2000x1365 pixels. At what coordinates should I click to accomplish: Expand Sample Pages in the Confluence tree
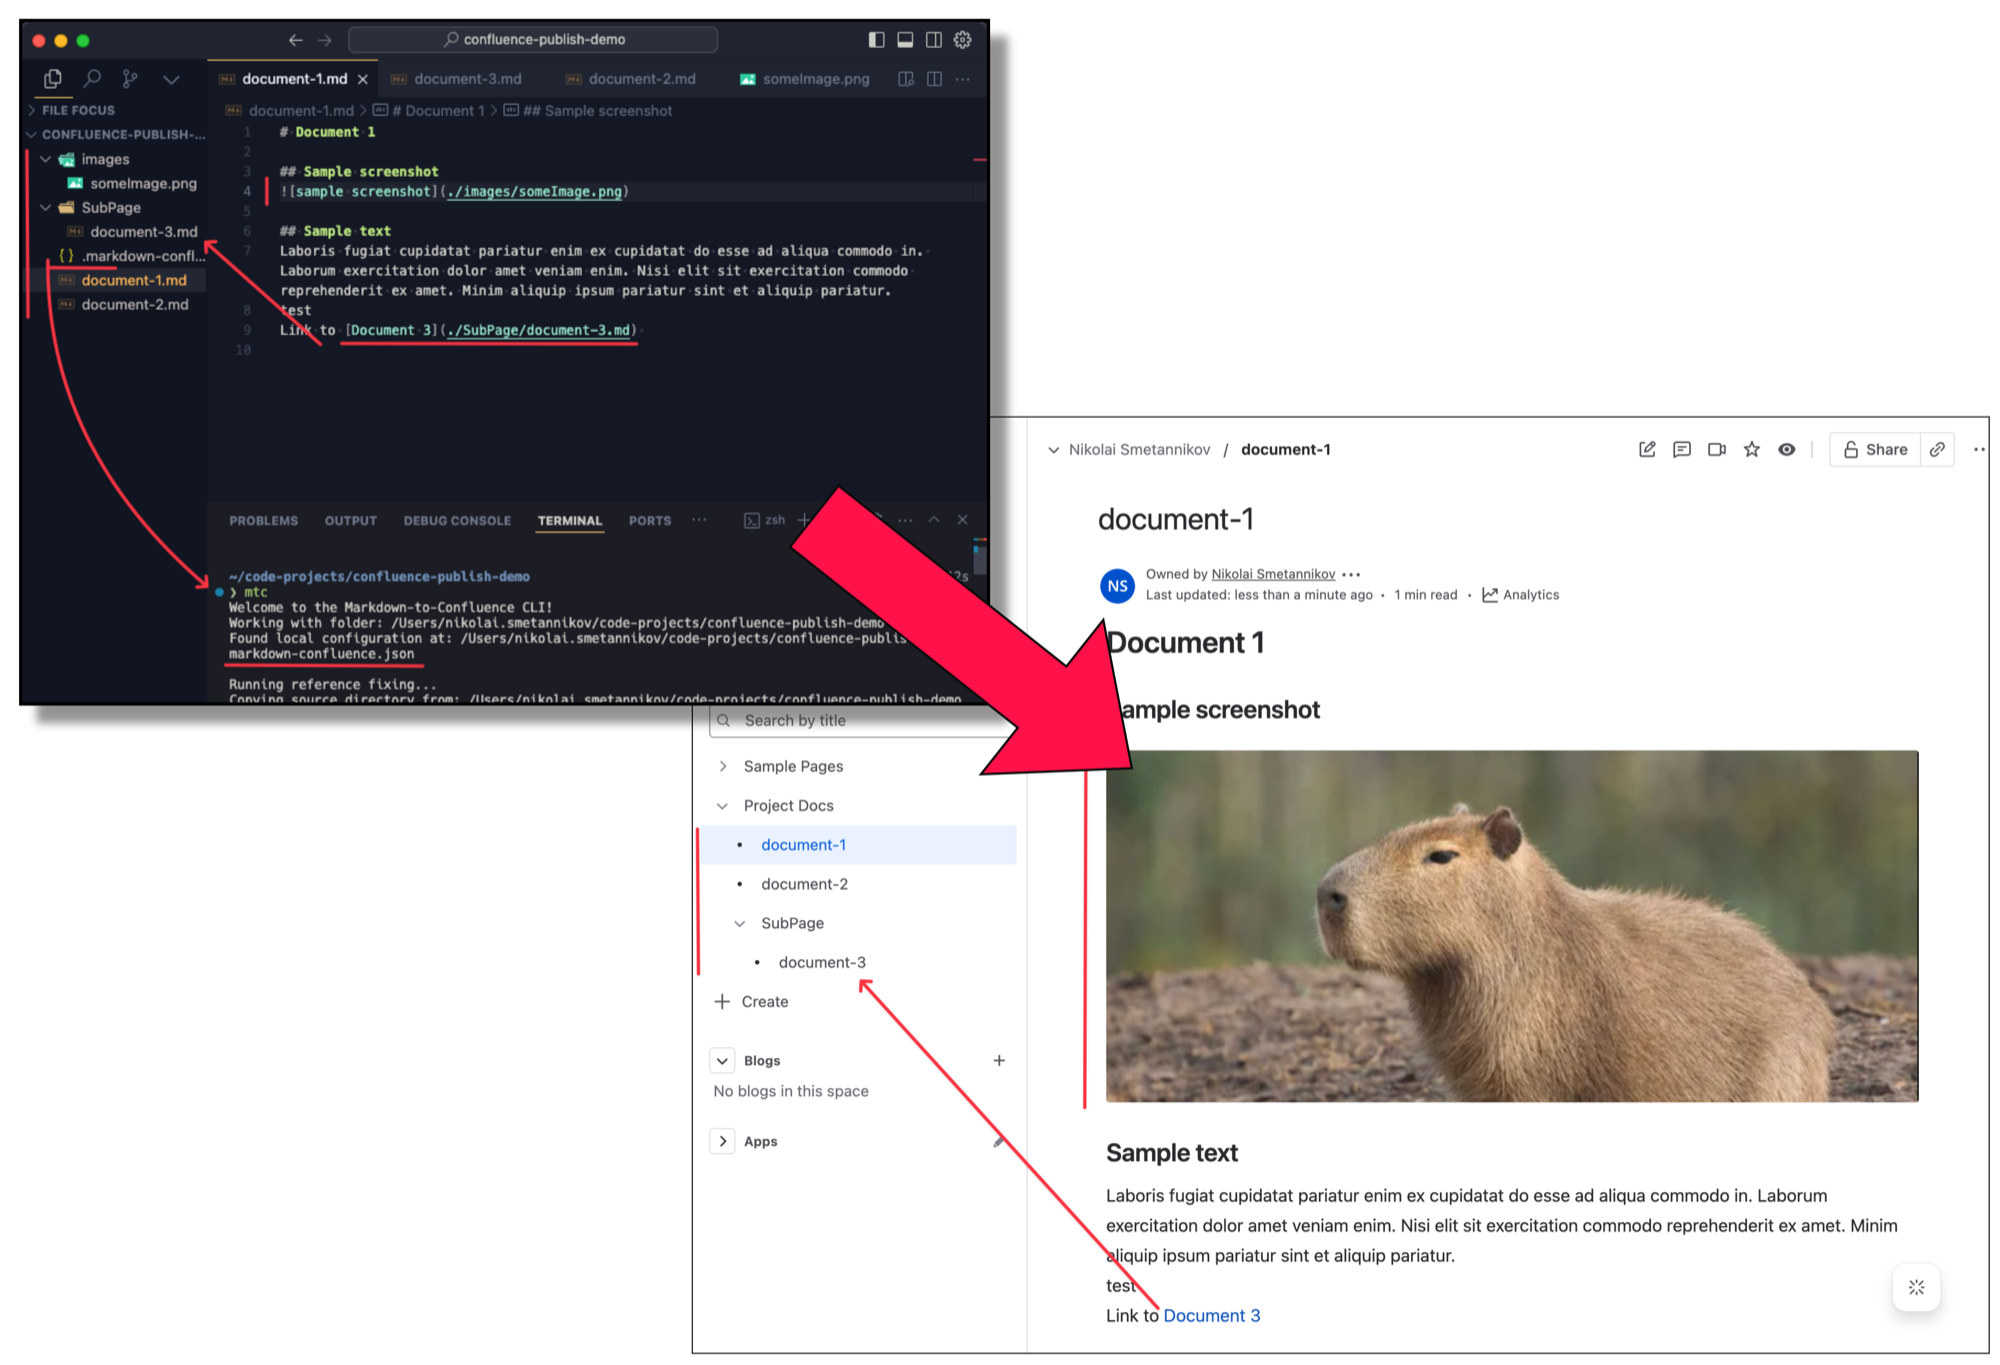pyautogui.click(x=723, y=766)
